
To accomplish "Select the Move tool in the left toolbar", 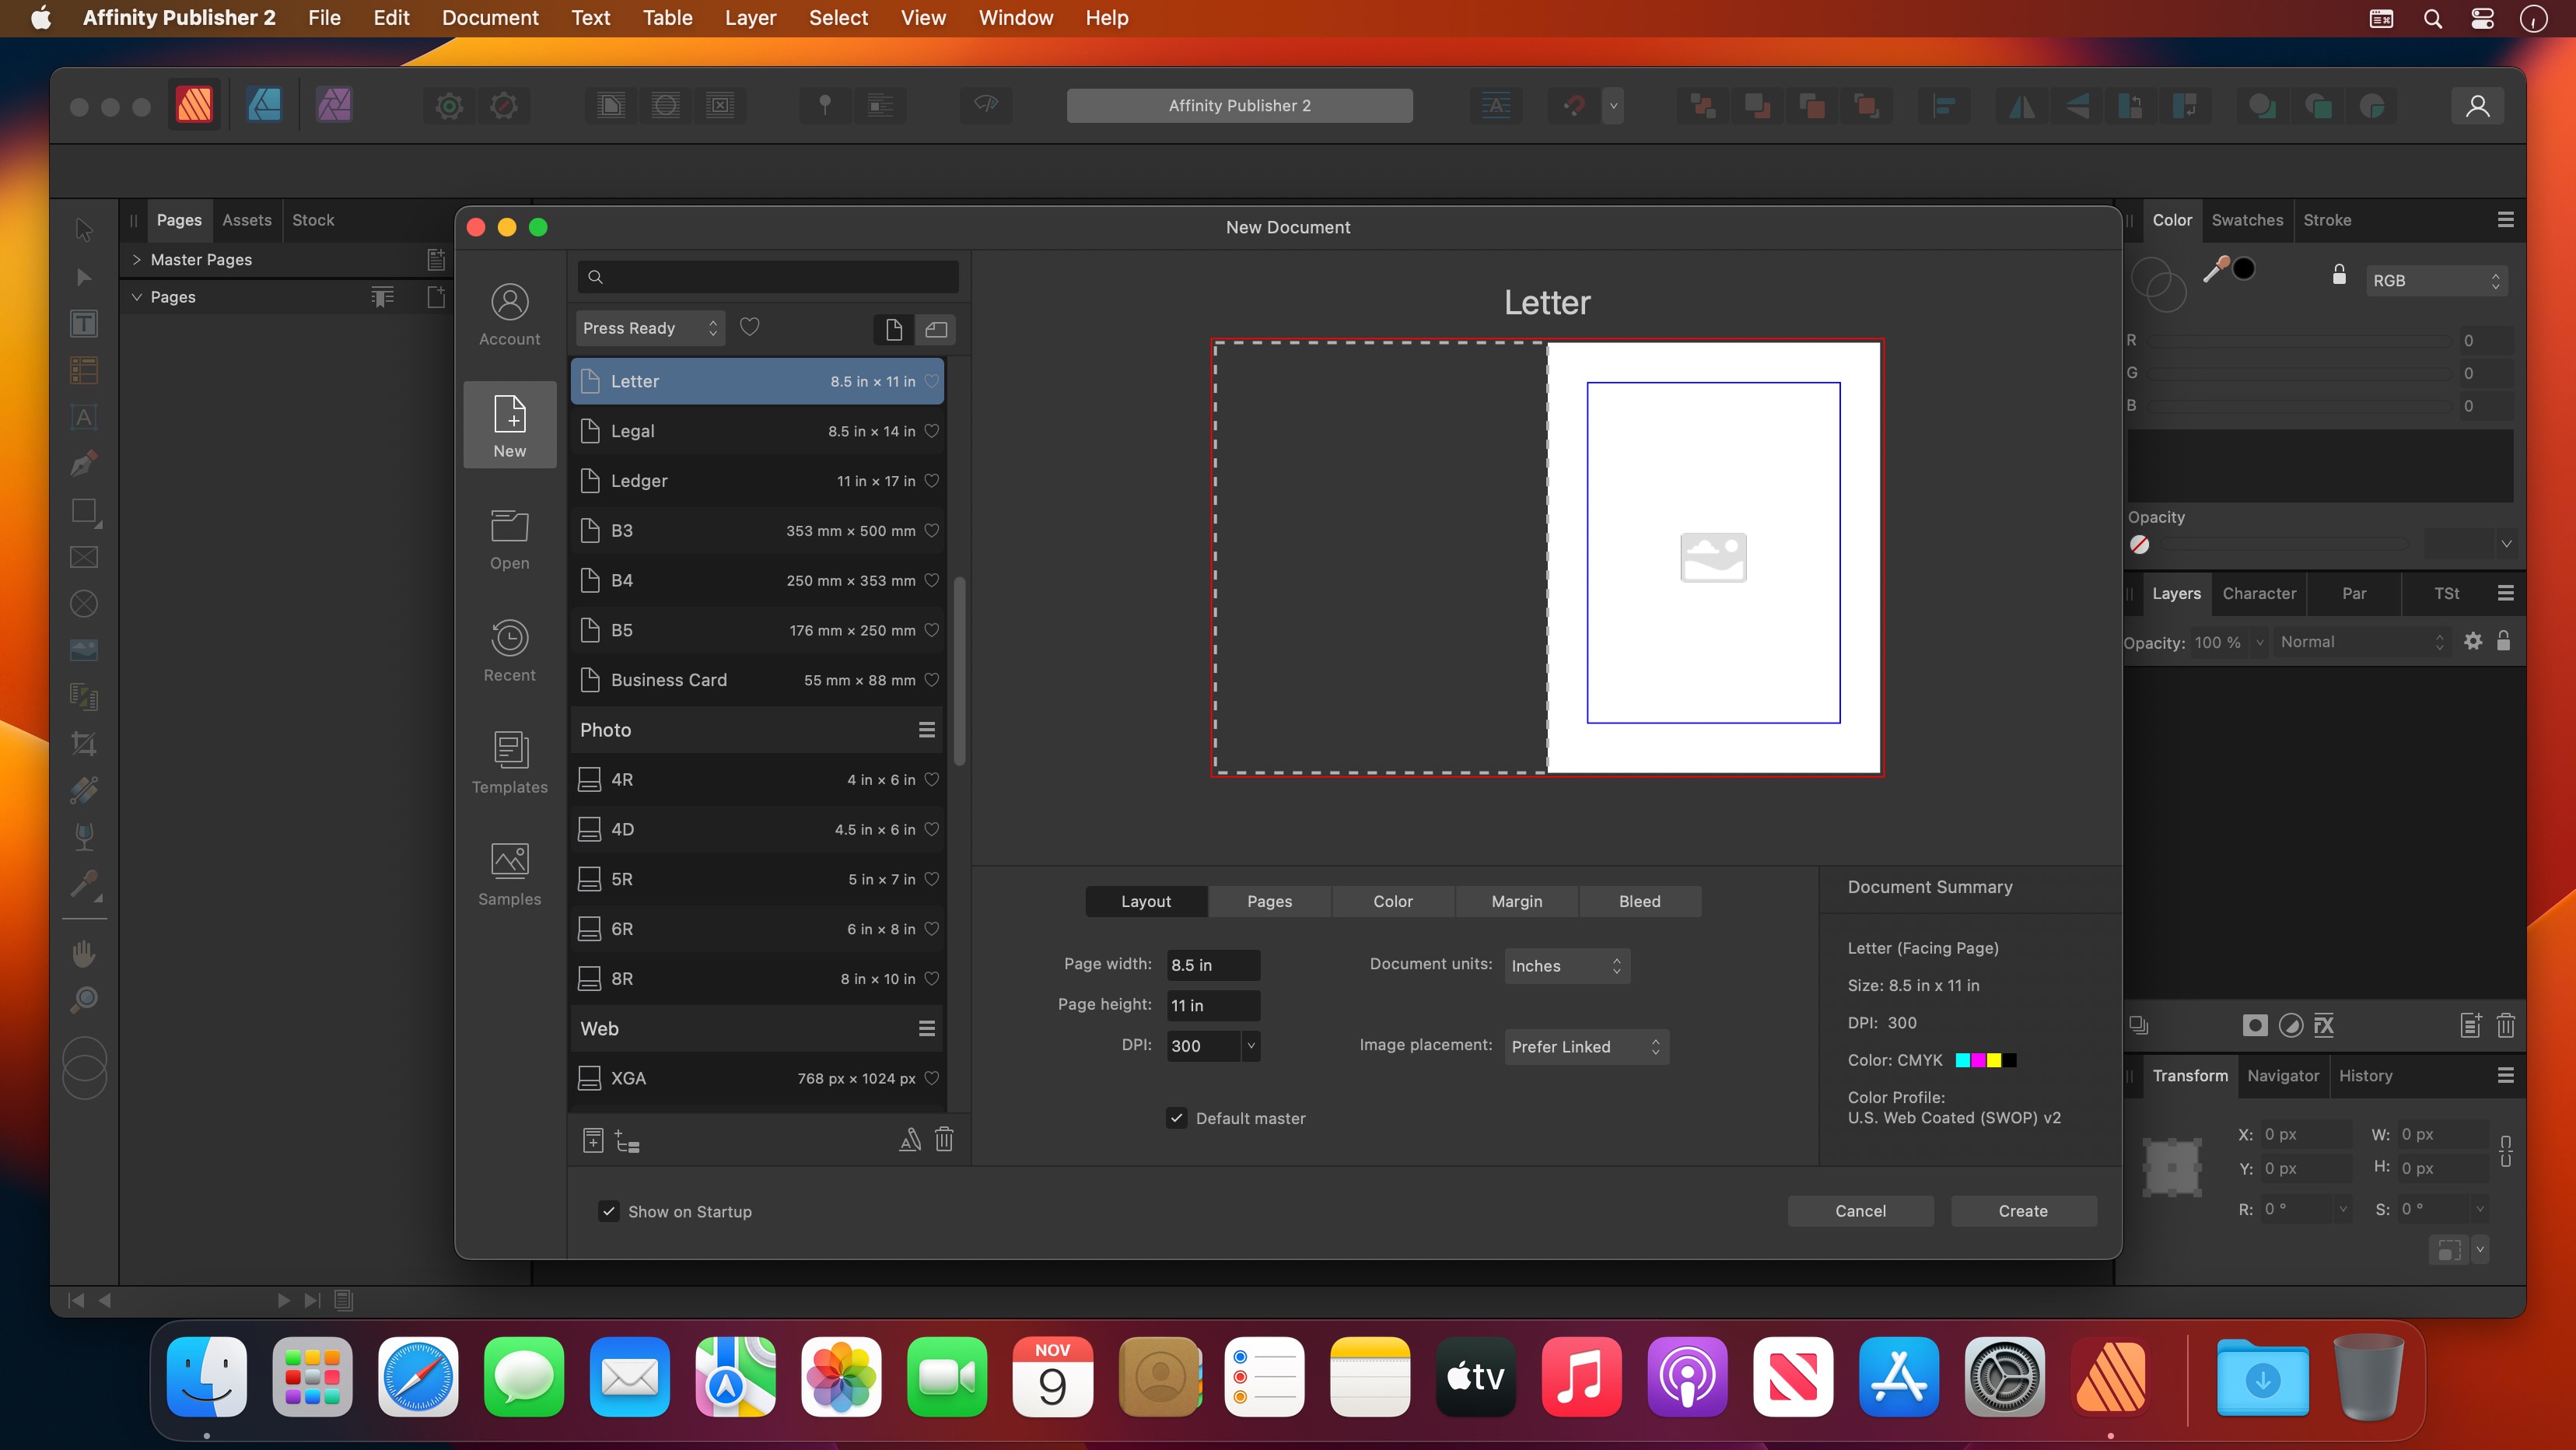I will pyautogui.click(x=84, y=230).
